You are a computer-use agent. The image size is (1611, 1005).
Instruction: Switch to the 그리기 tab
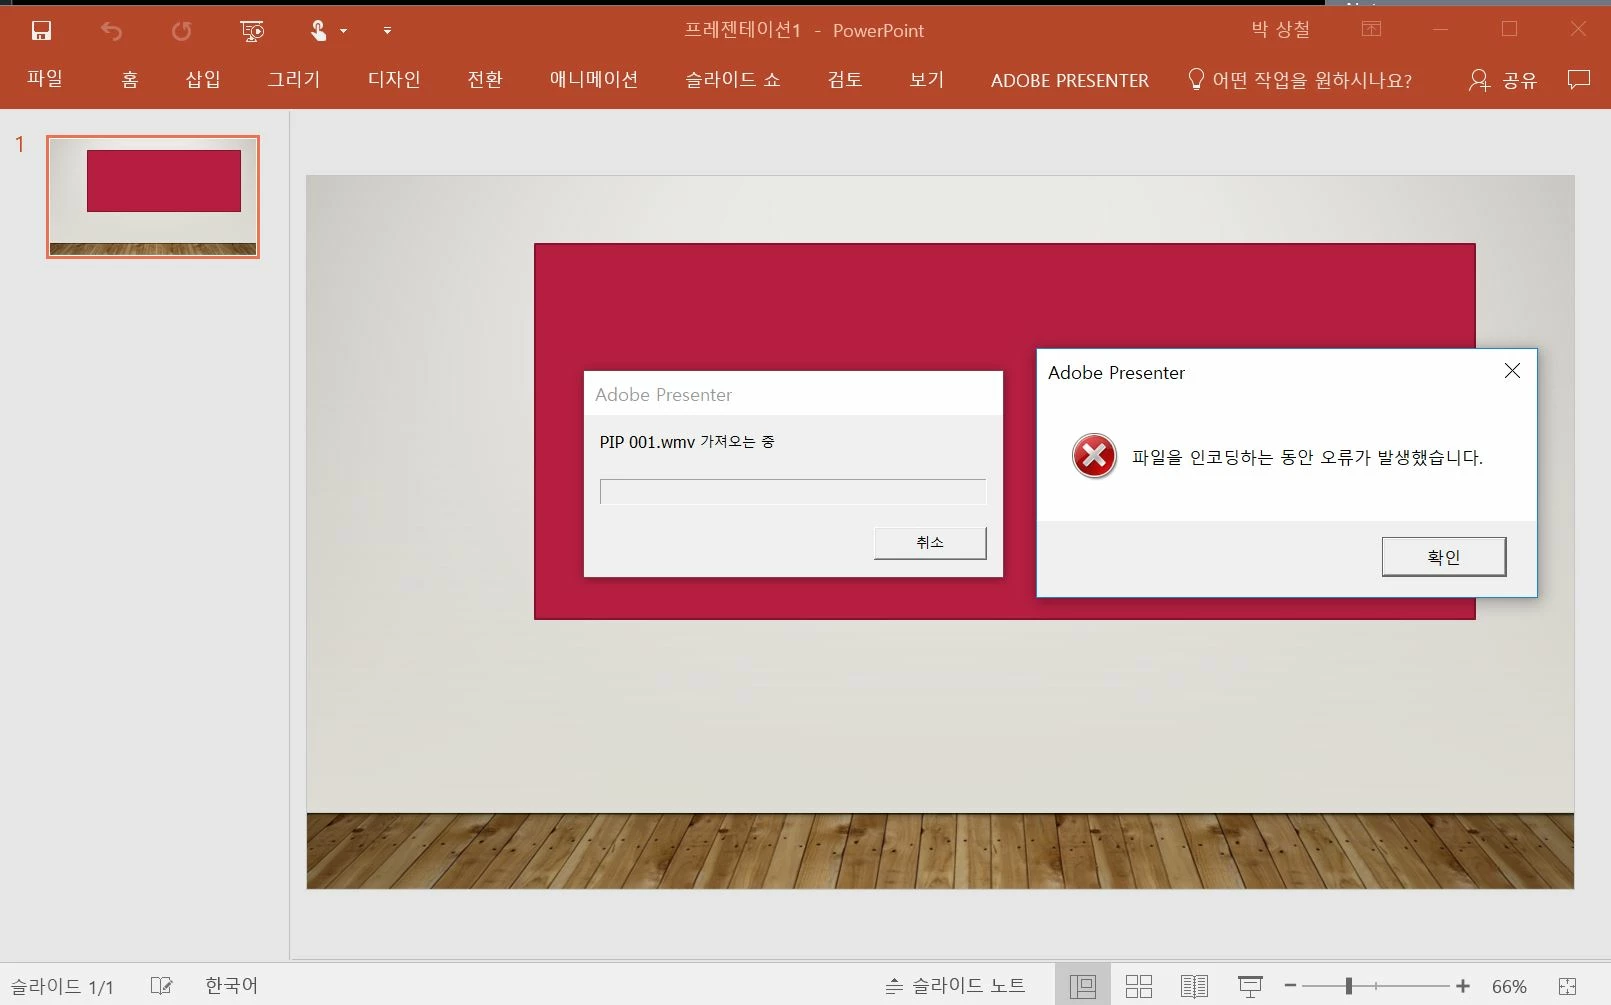[294, 80]
